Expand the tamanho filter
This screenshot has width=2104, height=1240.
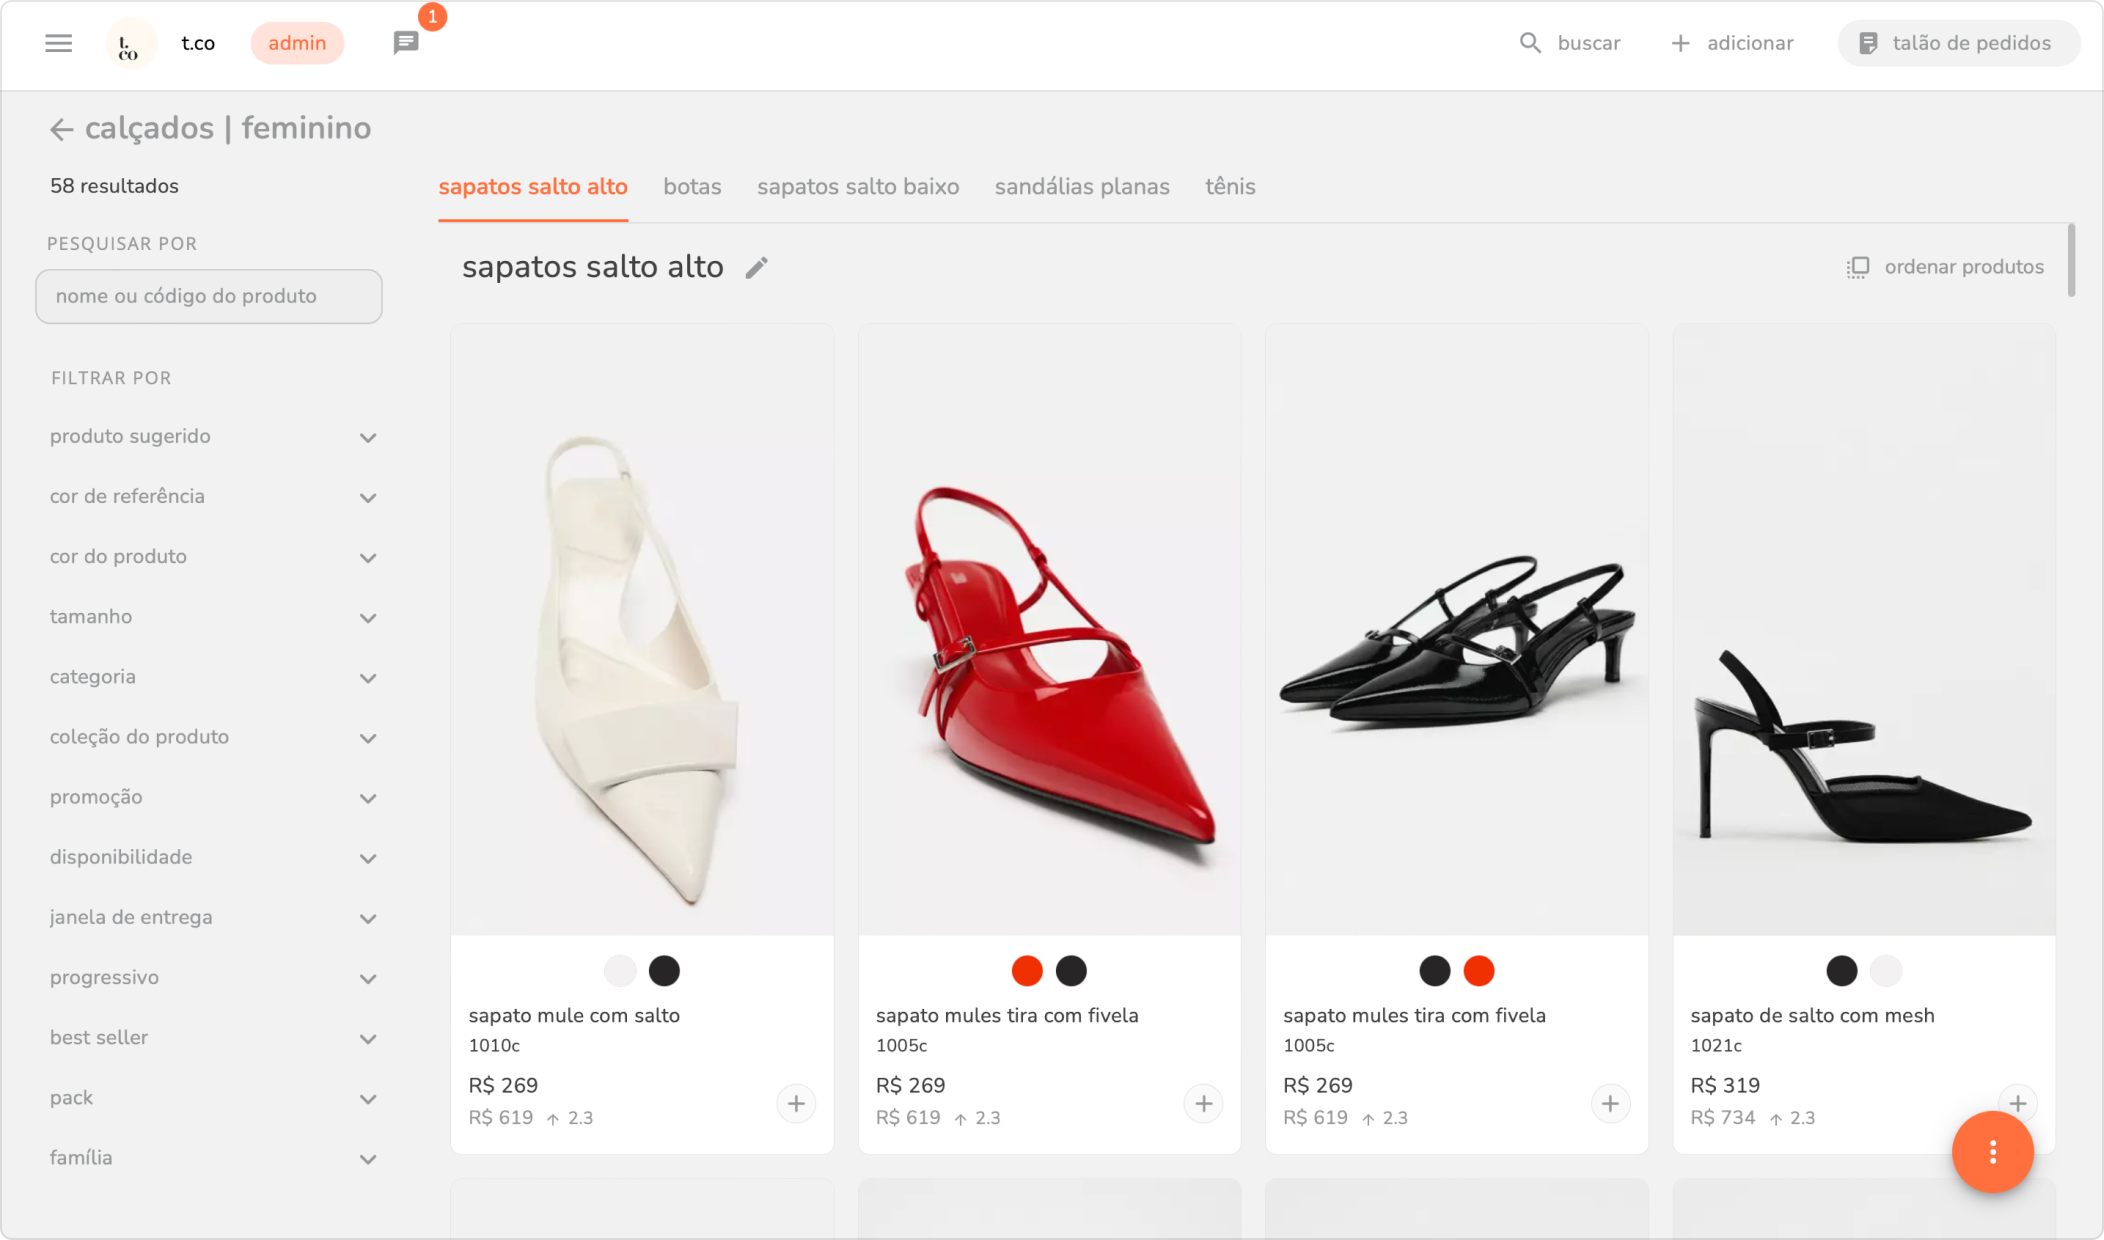click(368, 618)
